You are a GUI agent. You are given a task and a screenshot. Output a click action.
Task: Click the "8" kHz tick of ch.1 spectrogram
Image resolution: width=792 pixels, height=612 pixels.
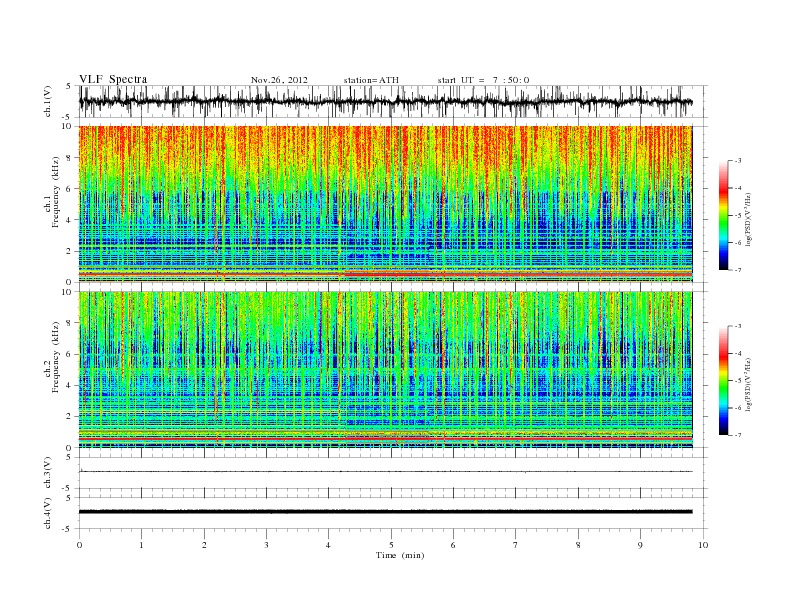coord(70,158)
